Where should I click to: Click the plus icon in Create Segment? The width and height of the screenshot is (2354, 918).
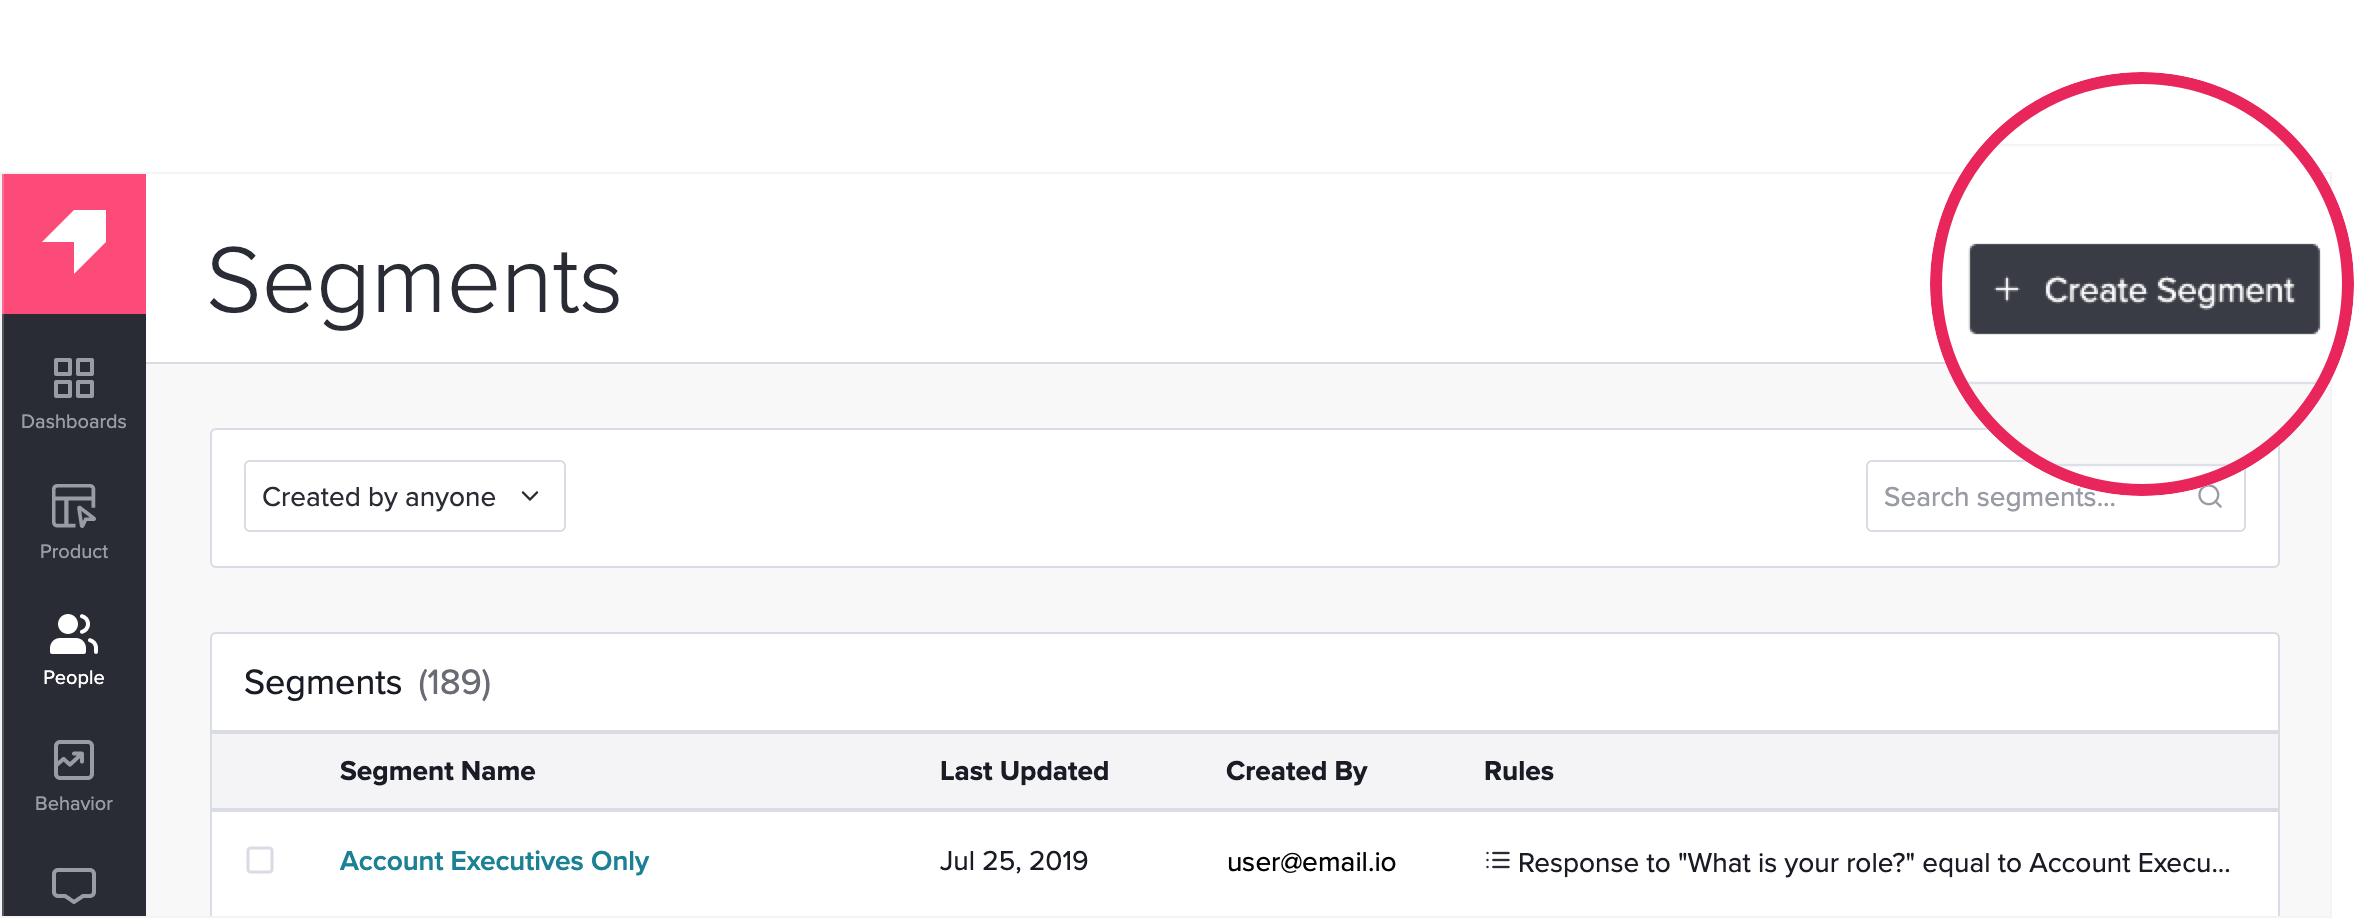2007,289
